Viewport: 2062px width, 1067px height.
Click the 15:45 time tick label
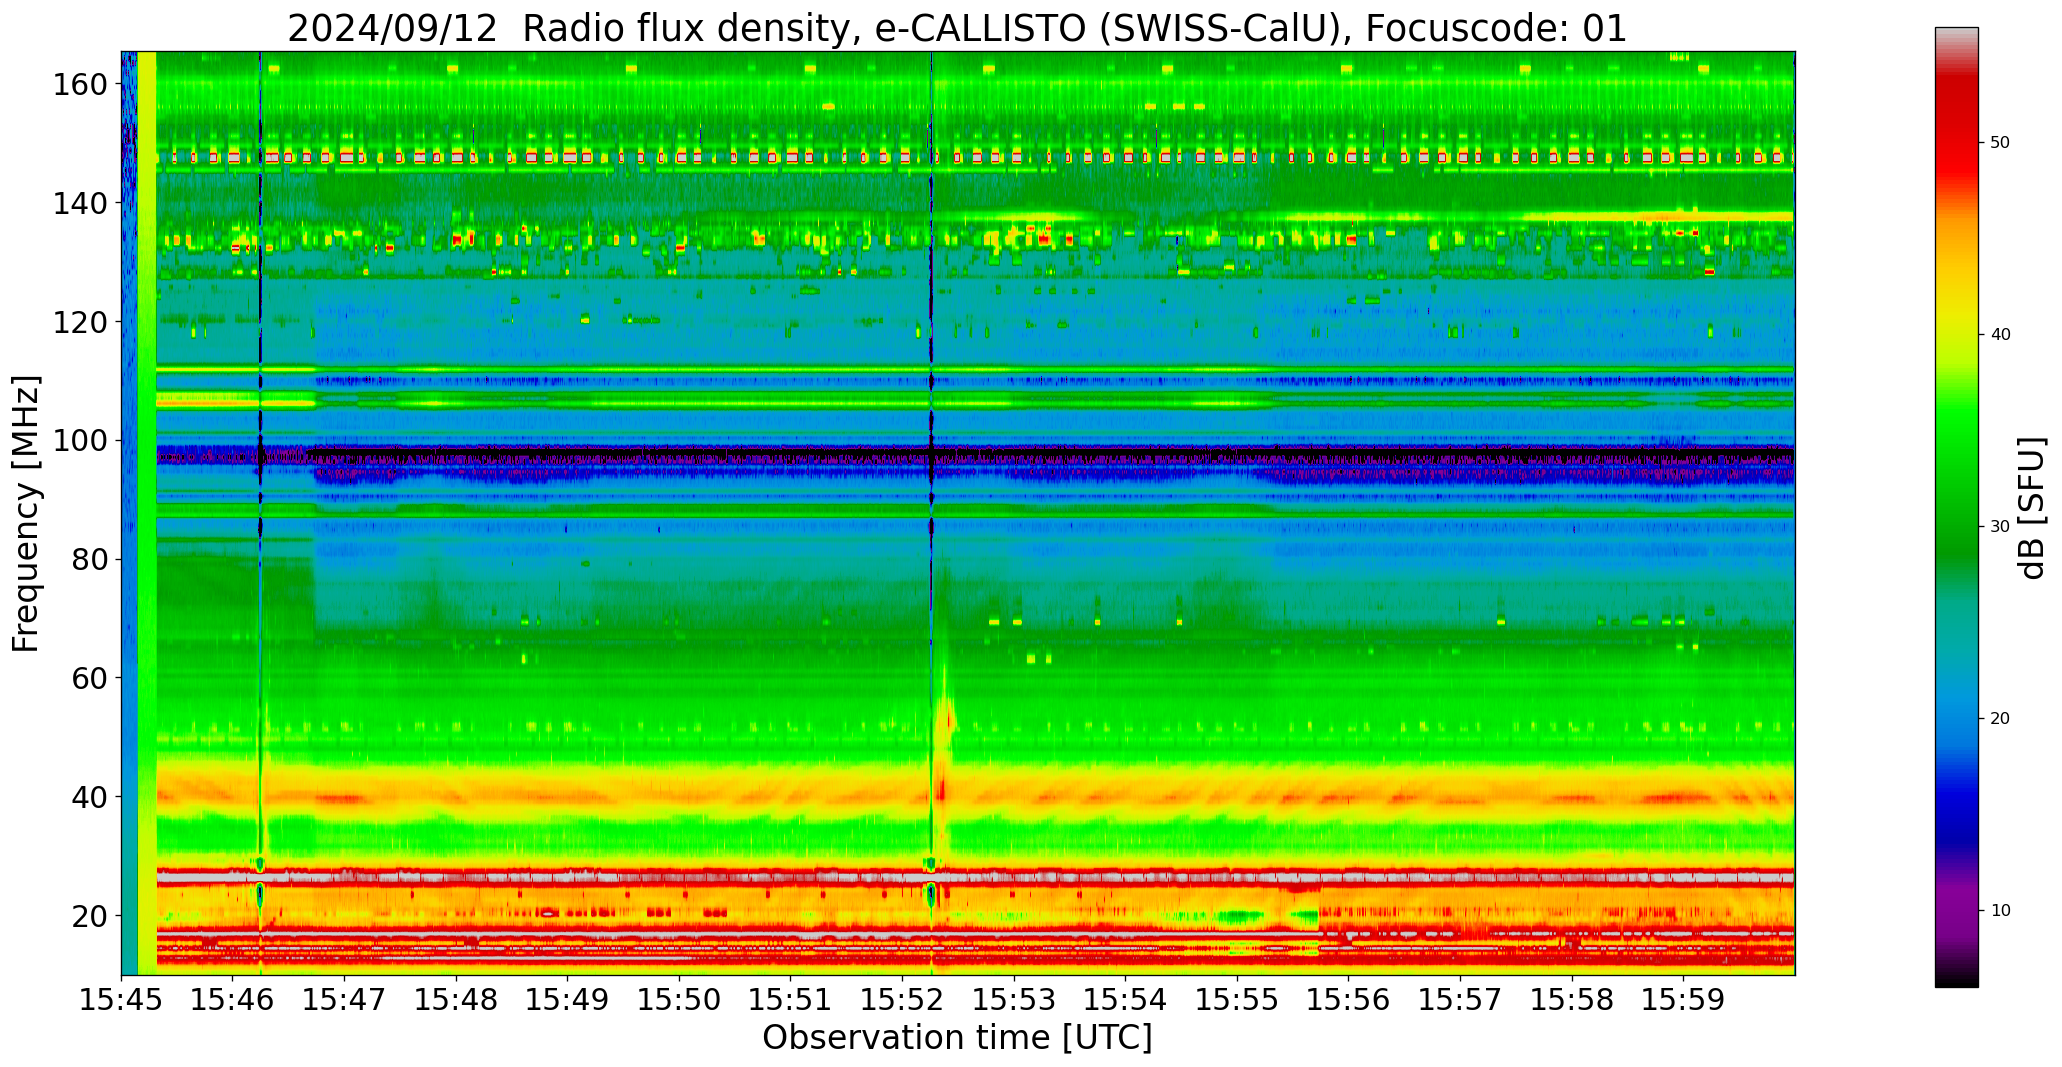[x=122, y=1000]
